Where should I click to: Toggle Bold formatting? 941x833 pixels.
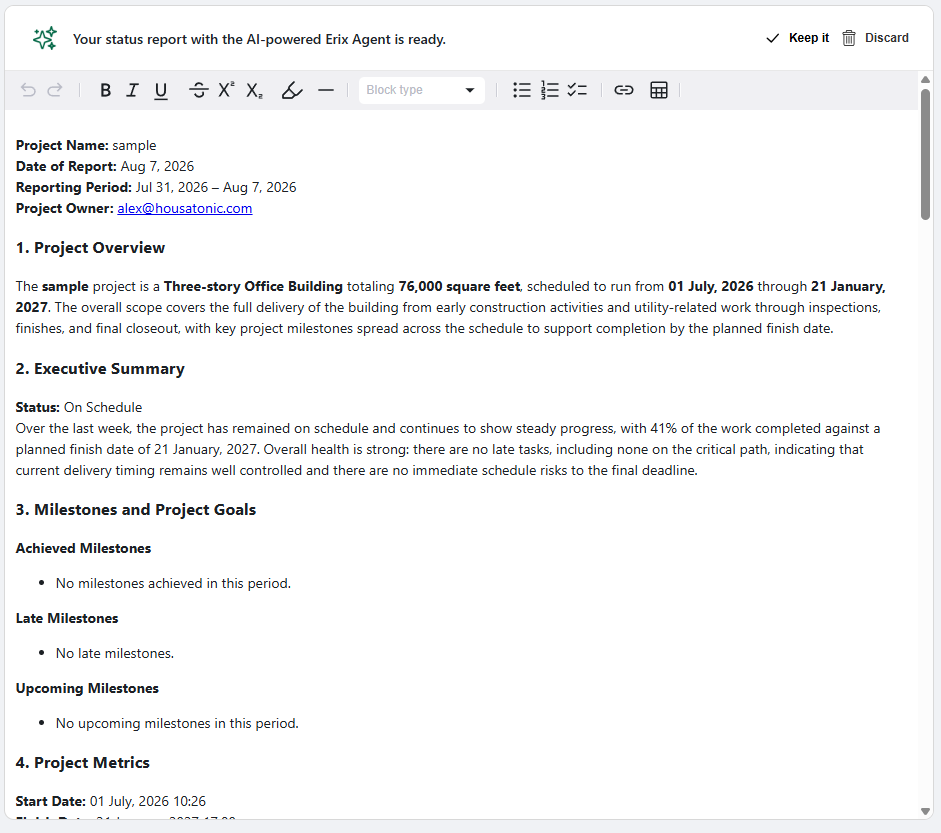coord(105,90)
